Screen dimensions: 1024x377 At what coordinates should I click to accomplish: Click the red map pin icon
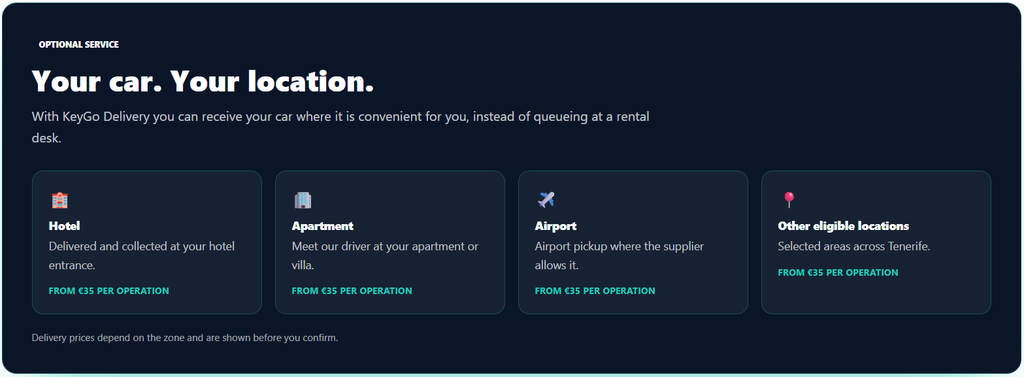(789, 199)
